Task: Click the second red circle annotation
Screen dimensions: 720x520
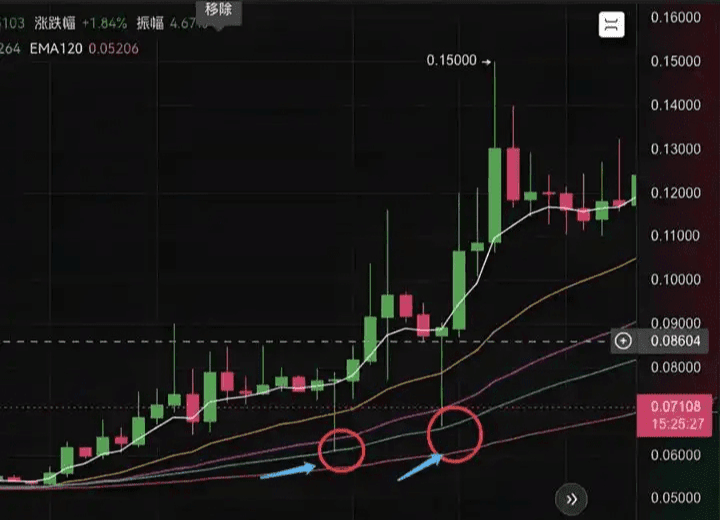Action: point(455,434)
